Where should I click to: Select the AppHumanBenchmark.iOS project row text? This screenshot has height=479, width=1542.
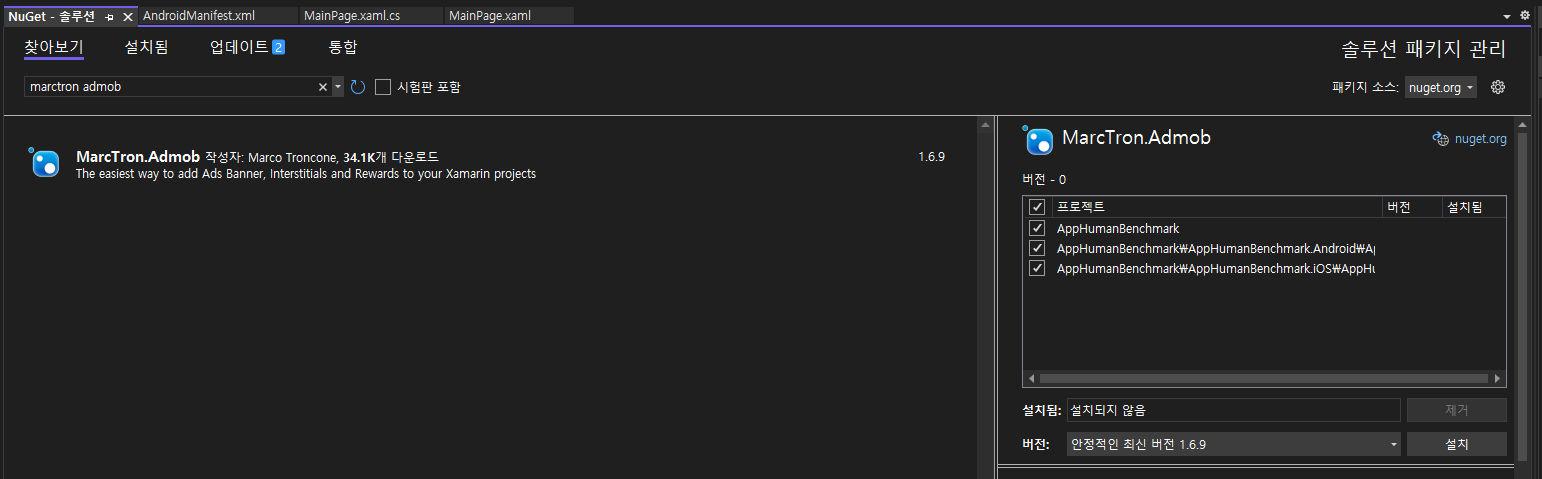(x=1216, y=268)
